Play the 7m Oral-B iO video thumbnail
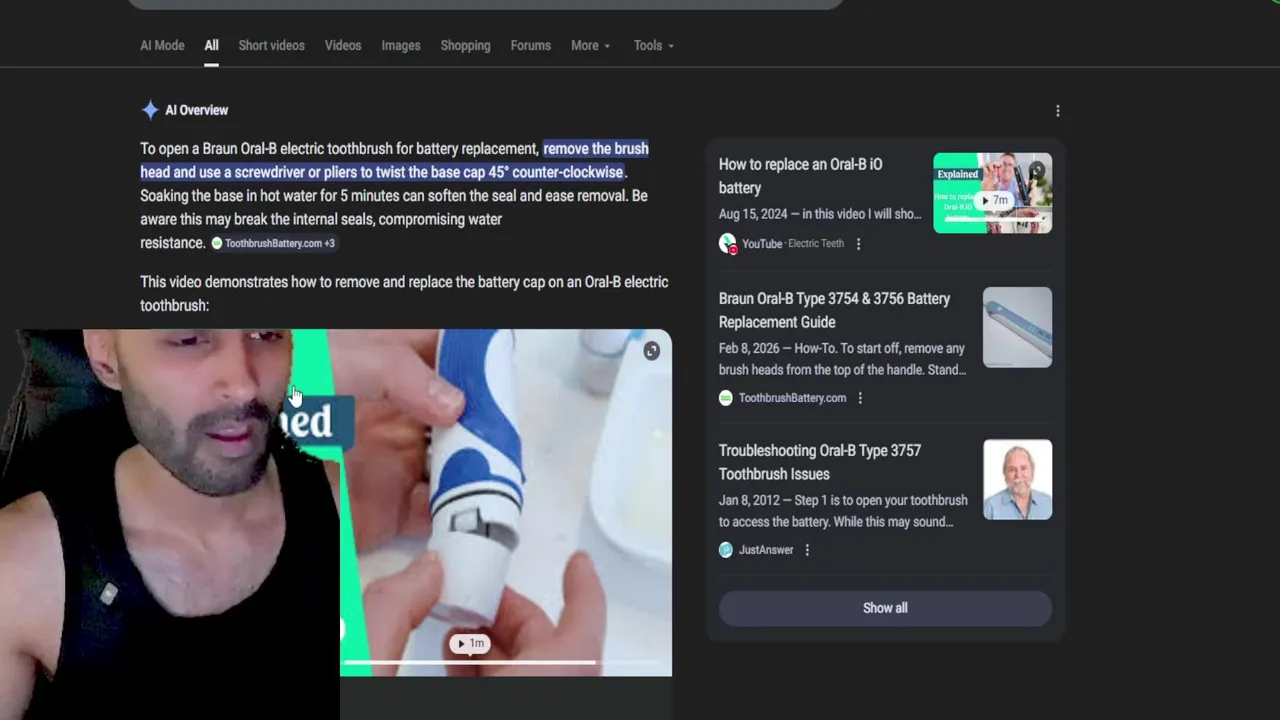 click(x=992, y=193)
